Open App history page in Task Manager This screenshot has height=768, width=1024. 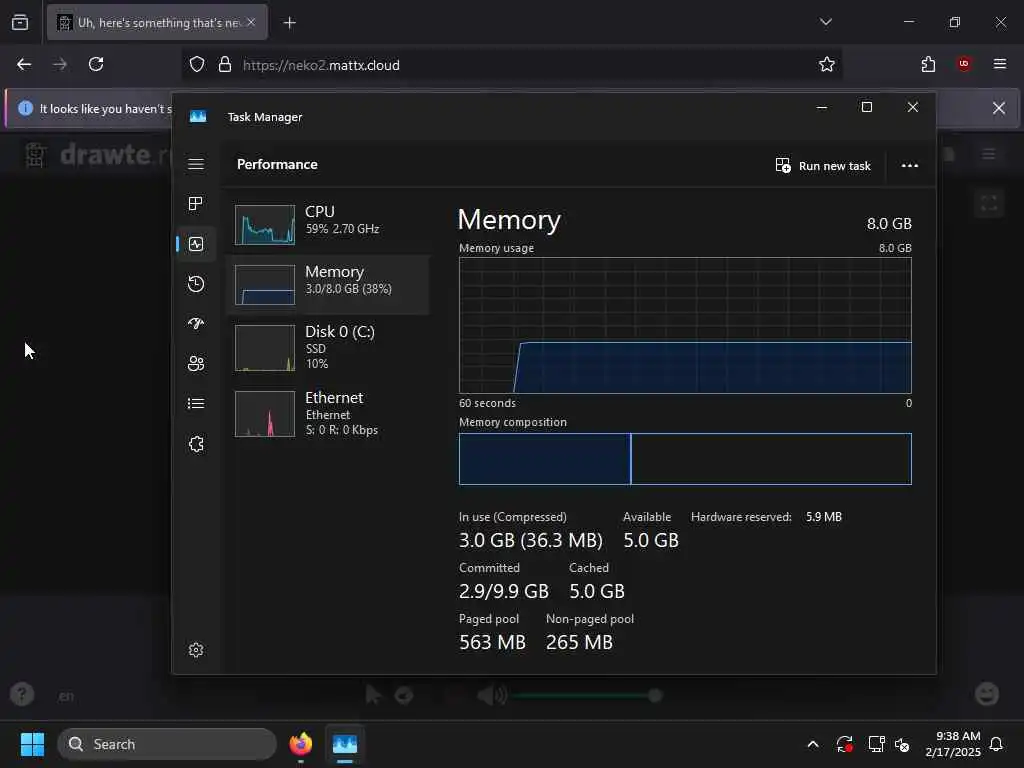point(196,284)
